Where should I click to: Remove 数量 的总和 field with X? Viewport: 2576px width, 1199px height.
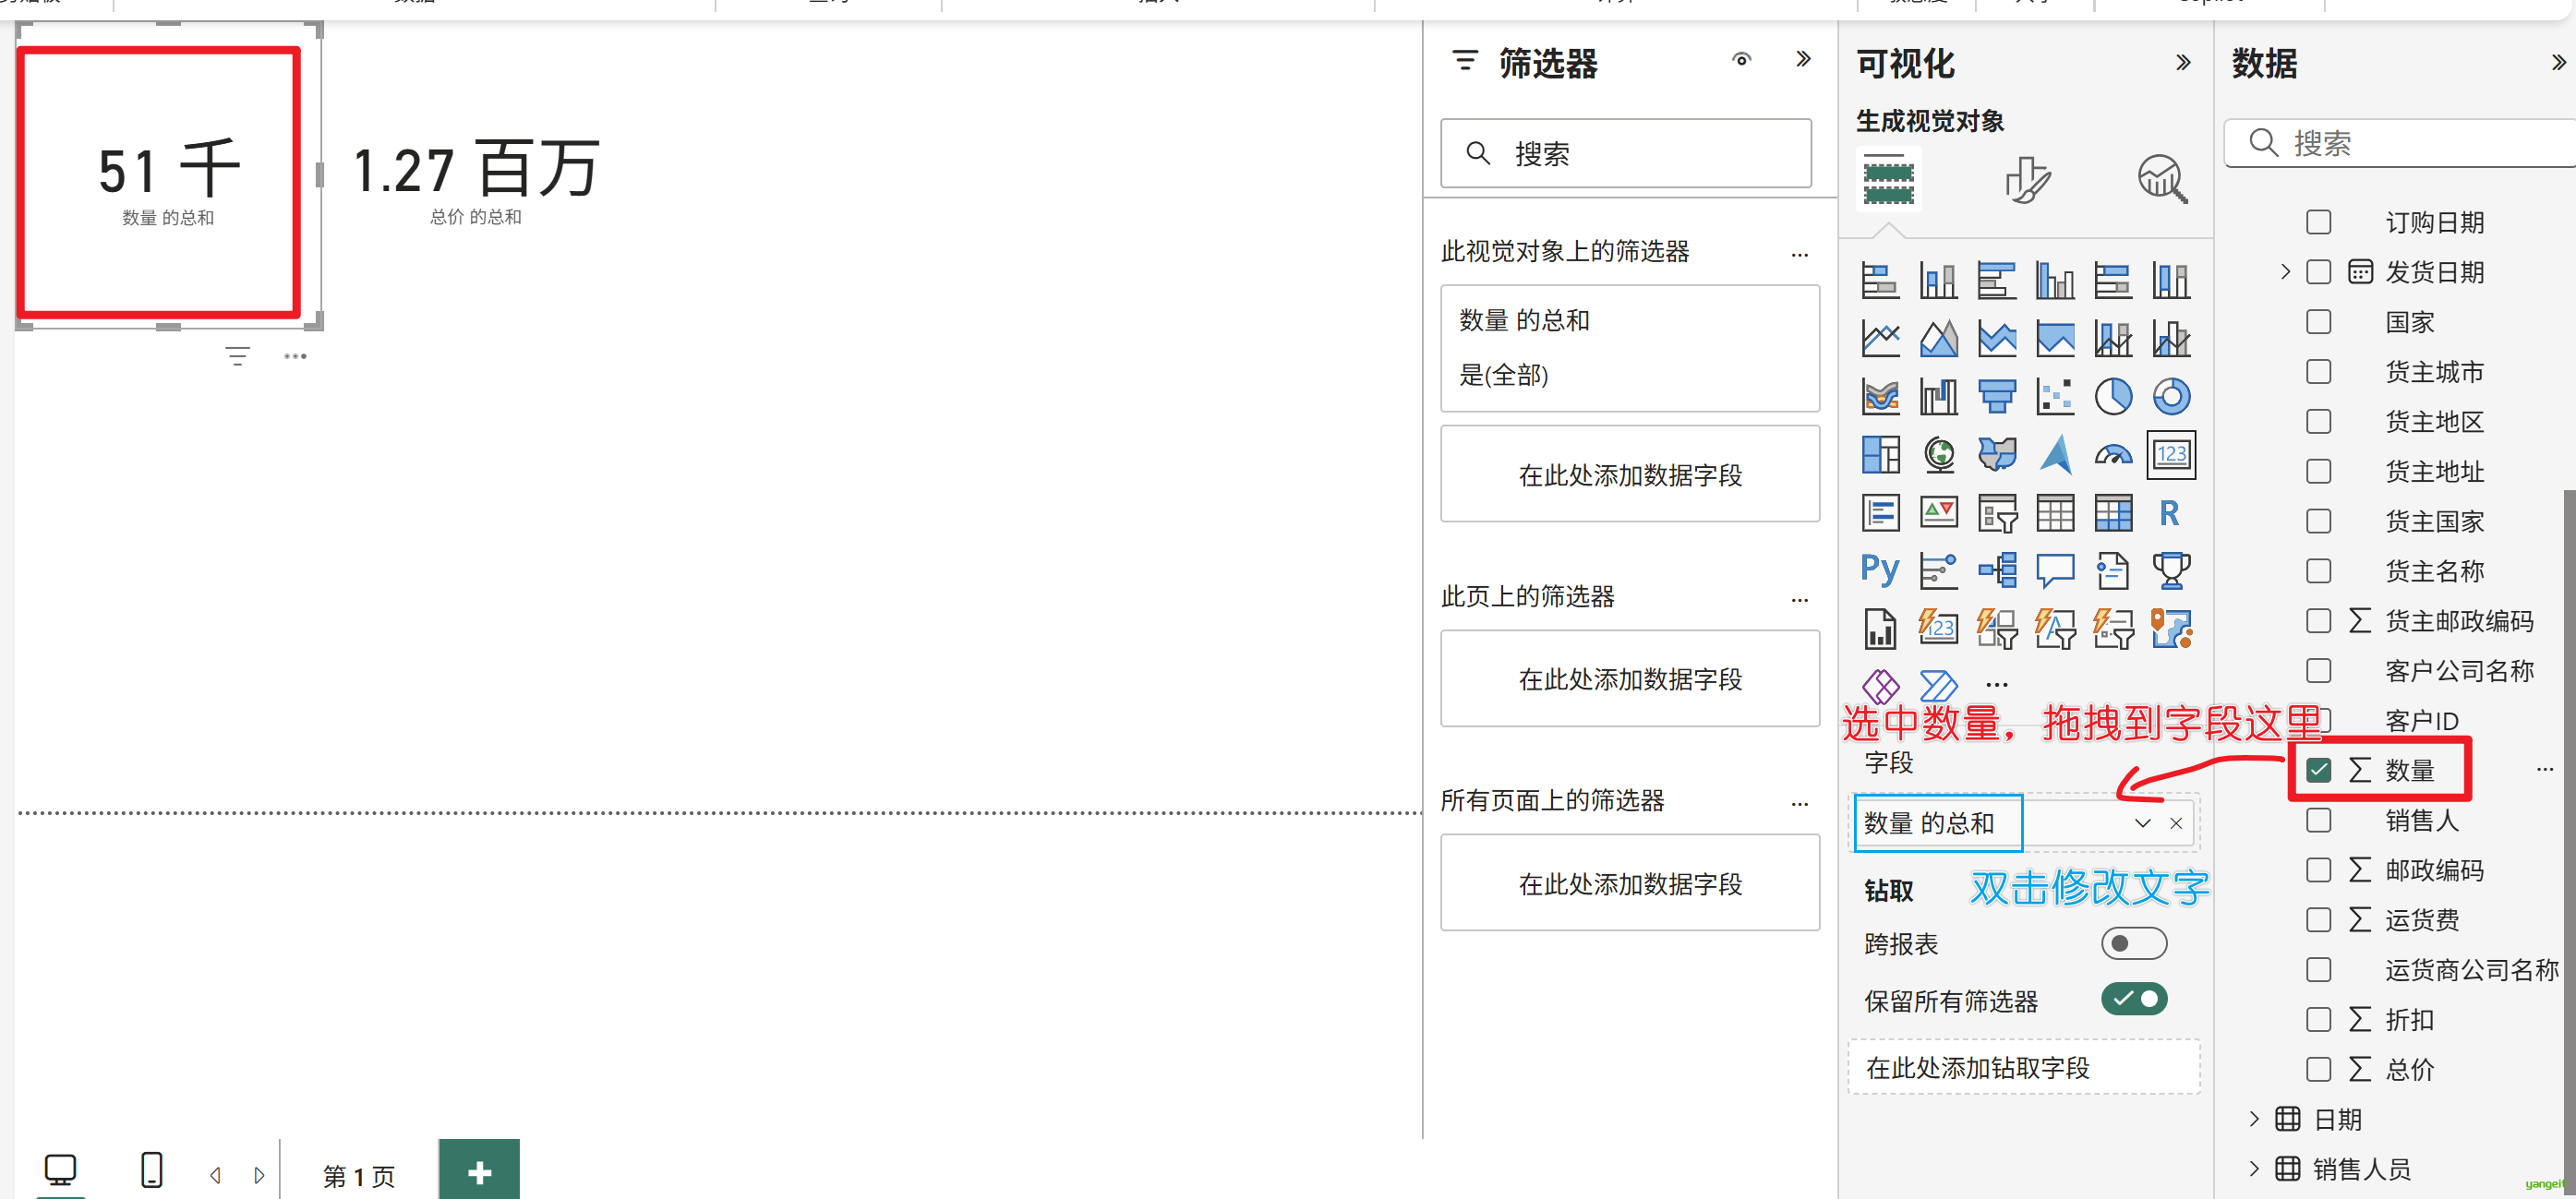click(x=2176, y=823)
